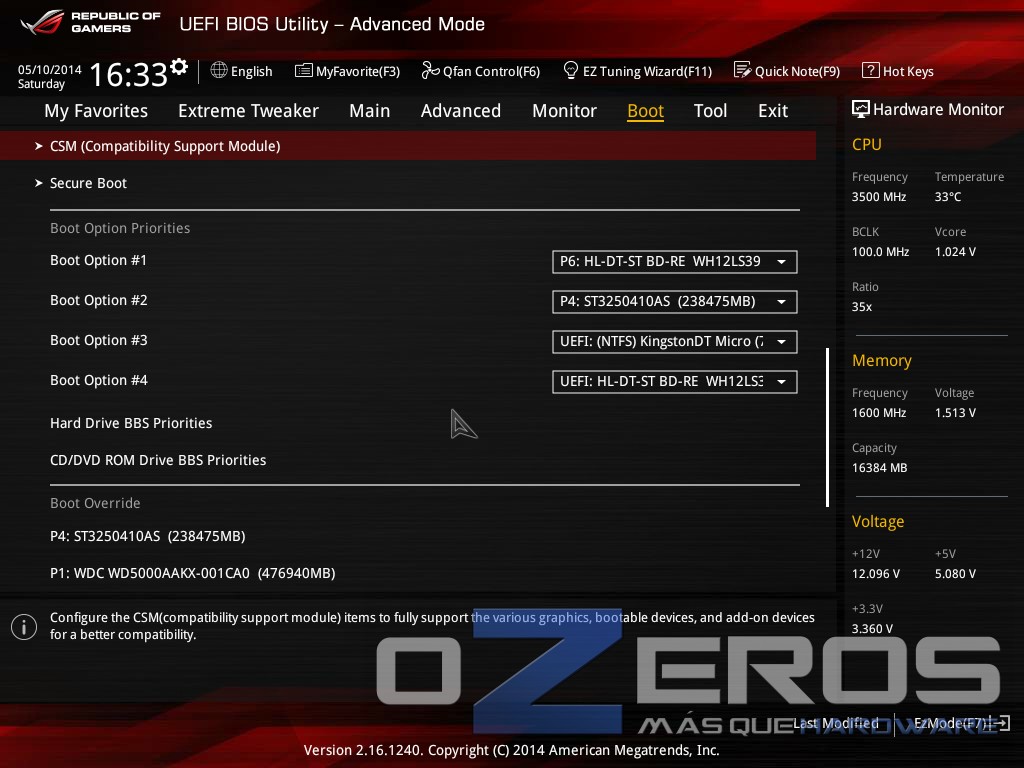
Task: Click the info icon beside help text
Action: [x=24, y=627]
